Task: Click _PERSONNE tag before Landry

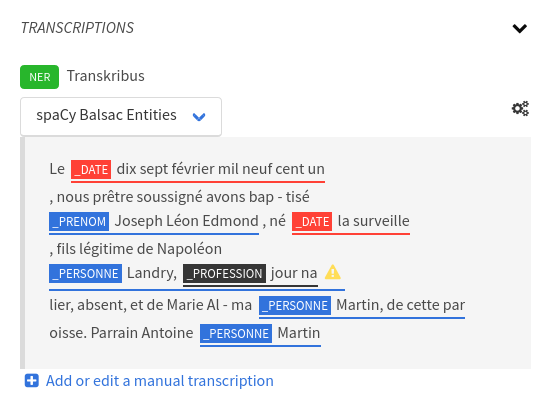Action: pos(85,273)
